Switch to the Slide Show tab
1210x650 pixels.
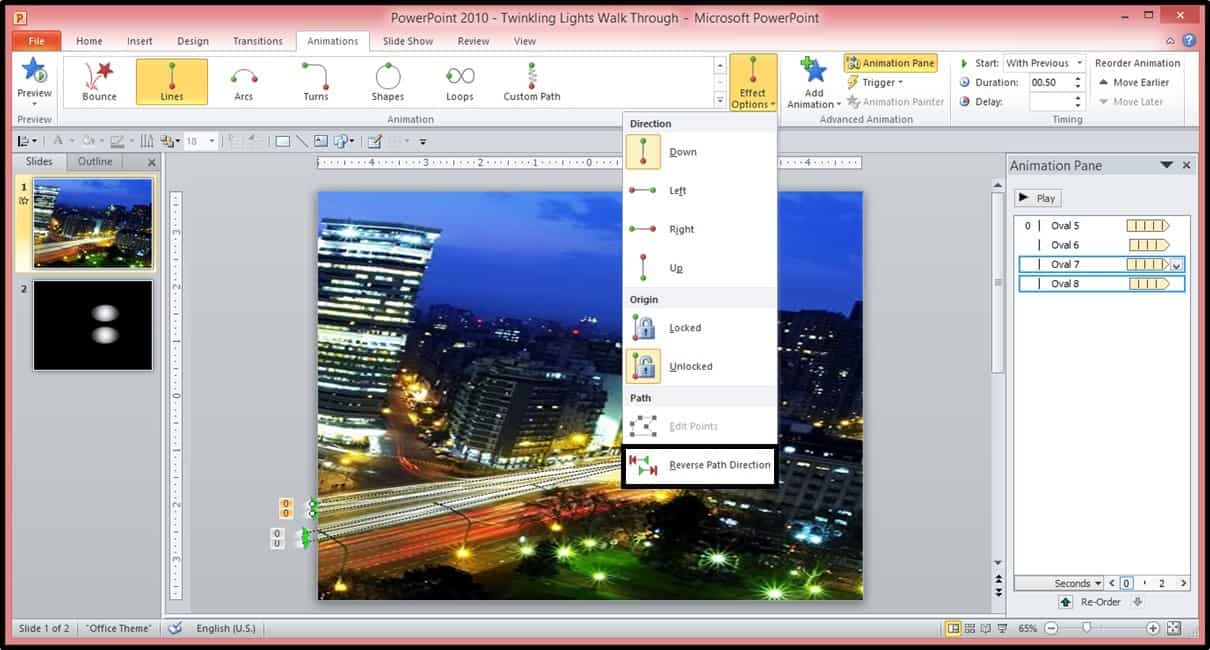[408, 41]
